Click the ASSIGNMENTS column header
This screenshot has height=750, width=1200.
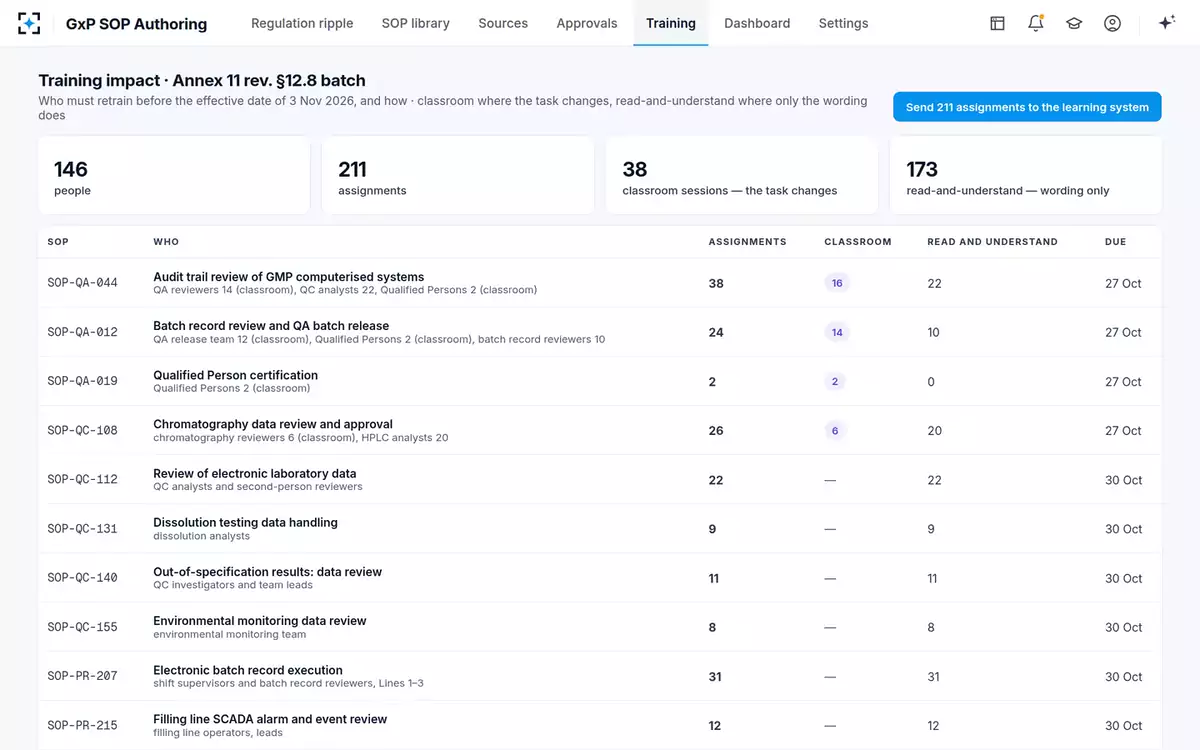click(x=747, y=242)
